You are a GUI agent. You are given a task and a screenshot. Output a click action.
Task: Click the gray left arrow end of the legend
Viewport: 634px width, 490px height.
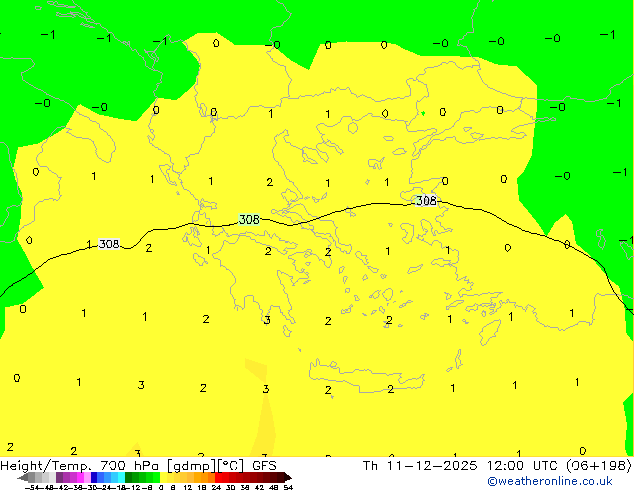[23, 477]
